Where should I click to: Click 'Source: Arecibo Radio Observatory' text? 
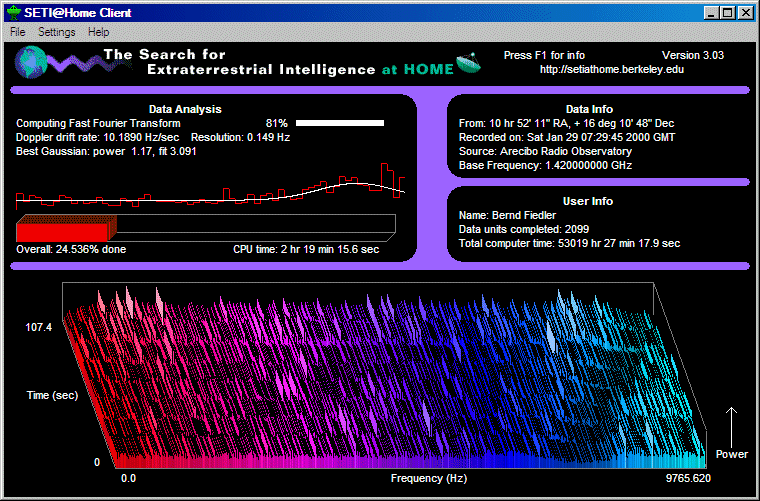[x=545, y=152]
